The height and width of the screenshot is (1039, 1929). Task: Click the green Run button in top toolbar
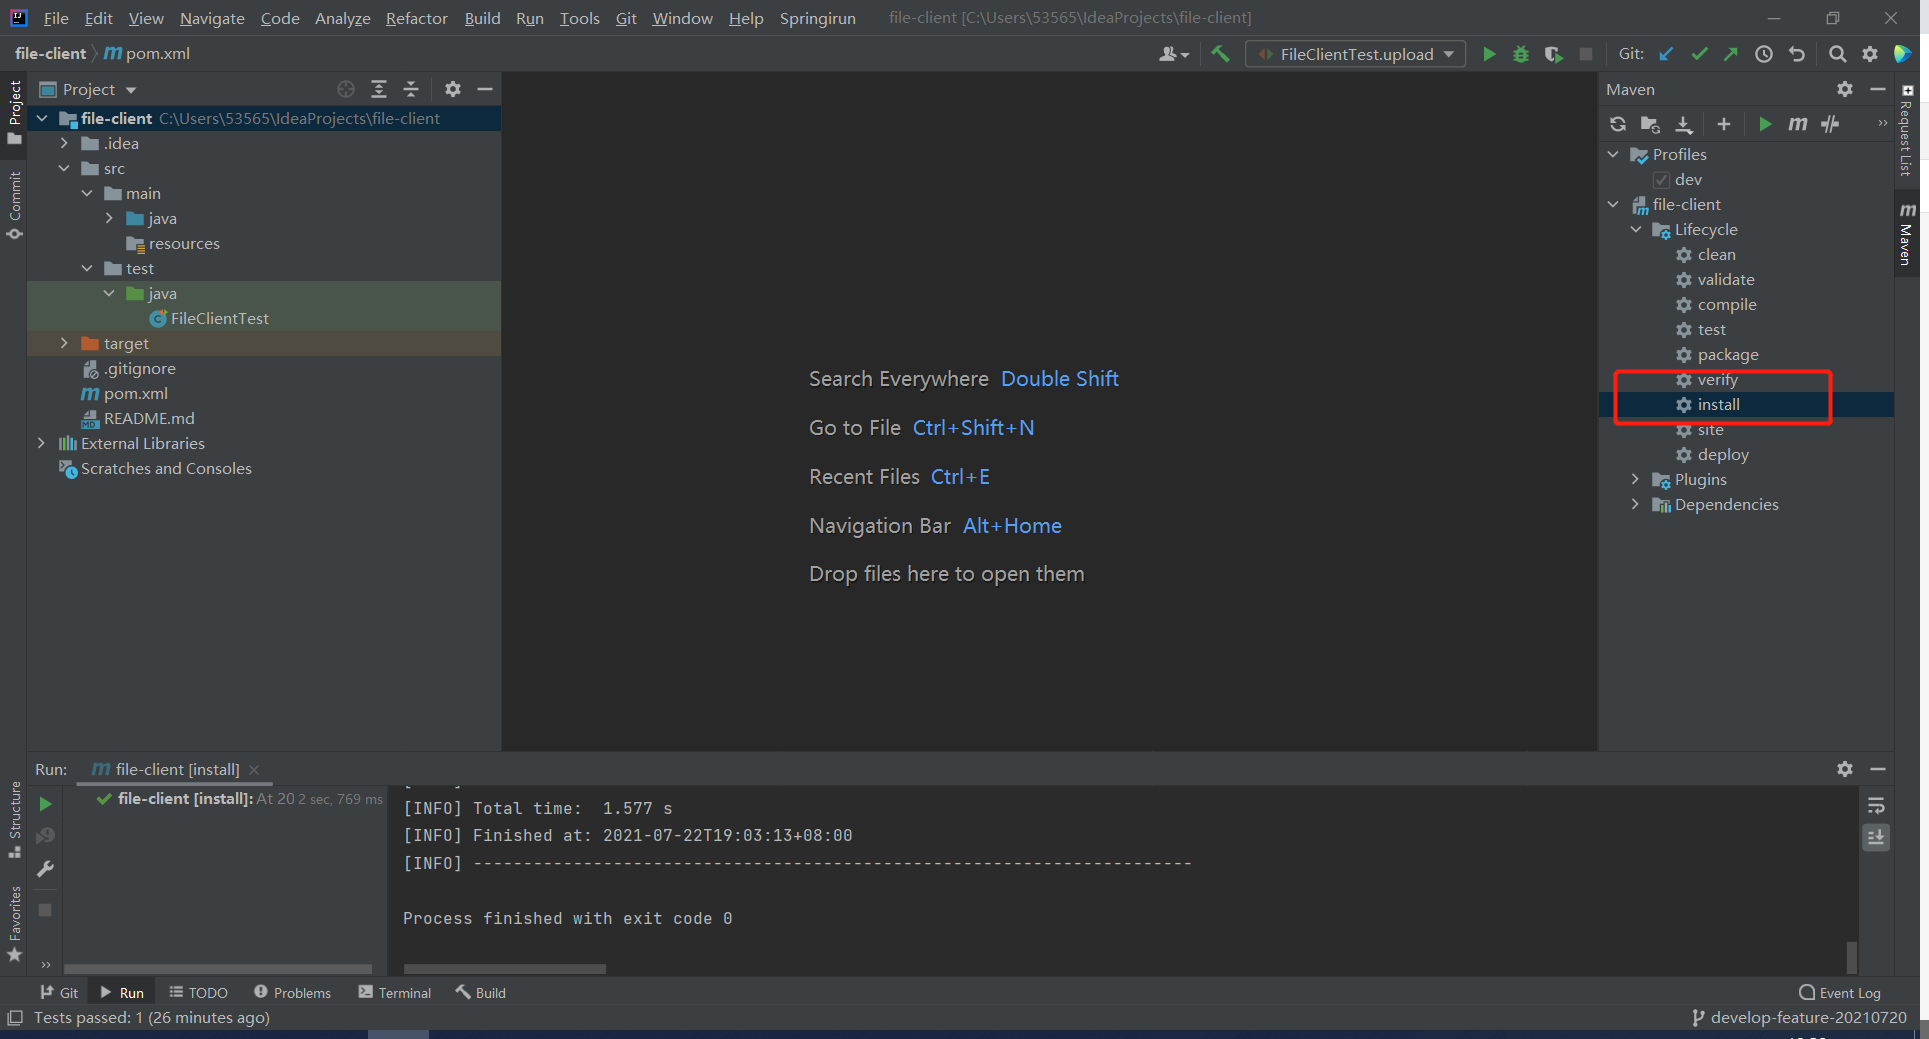1489,54
